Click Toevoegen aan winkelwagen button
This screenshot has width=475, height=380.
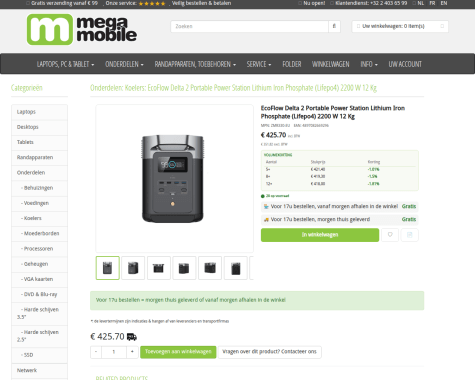pyautogui.click(x=178, y=352)
